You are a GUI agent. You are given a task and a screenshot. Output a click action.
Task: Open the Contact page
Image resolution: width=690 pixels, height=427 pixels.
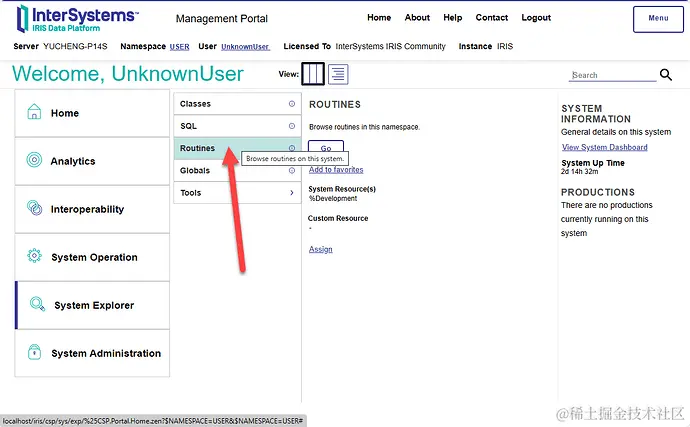pyautogui.click(x=492, y=18)
